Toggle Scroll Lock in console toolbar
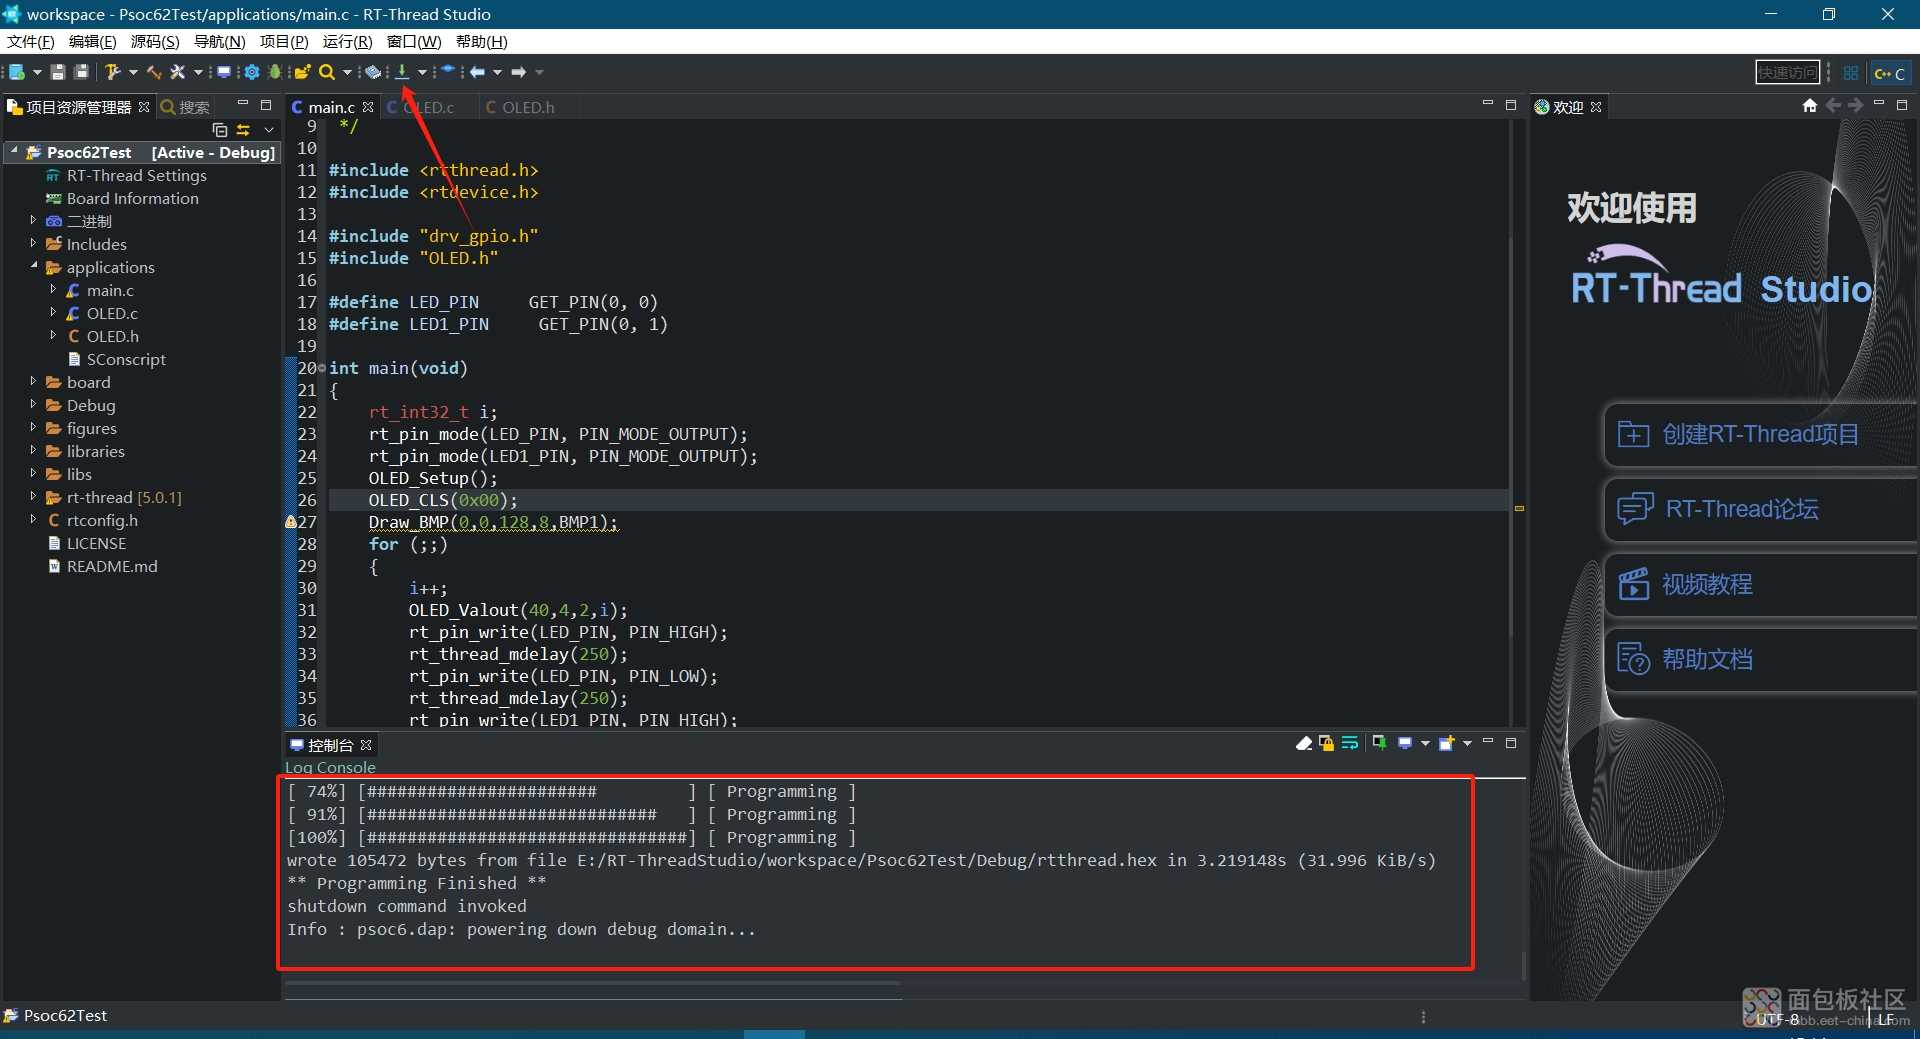Viewport: 1920px width, 1039px height. (1327, 743)
